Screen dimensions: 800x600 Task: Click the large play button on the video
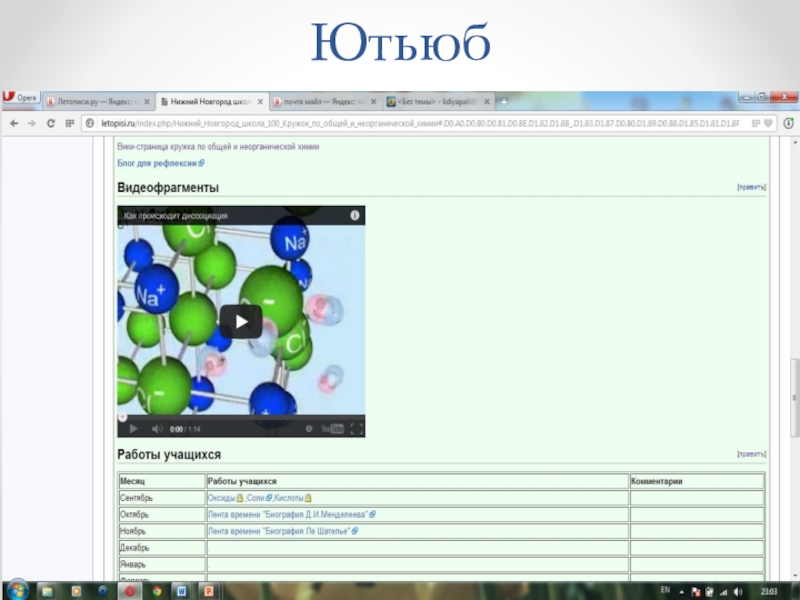tap(241, 321)
